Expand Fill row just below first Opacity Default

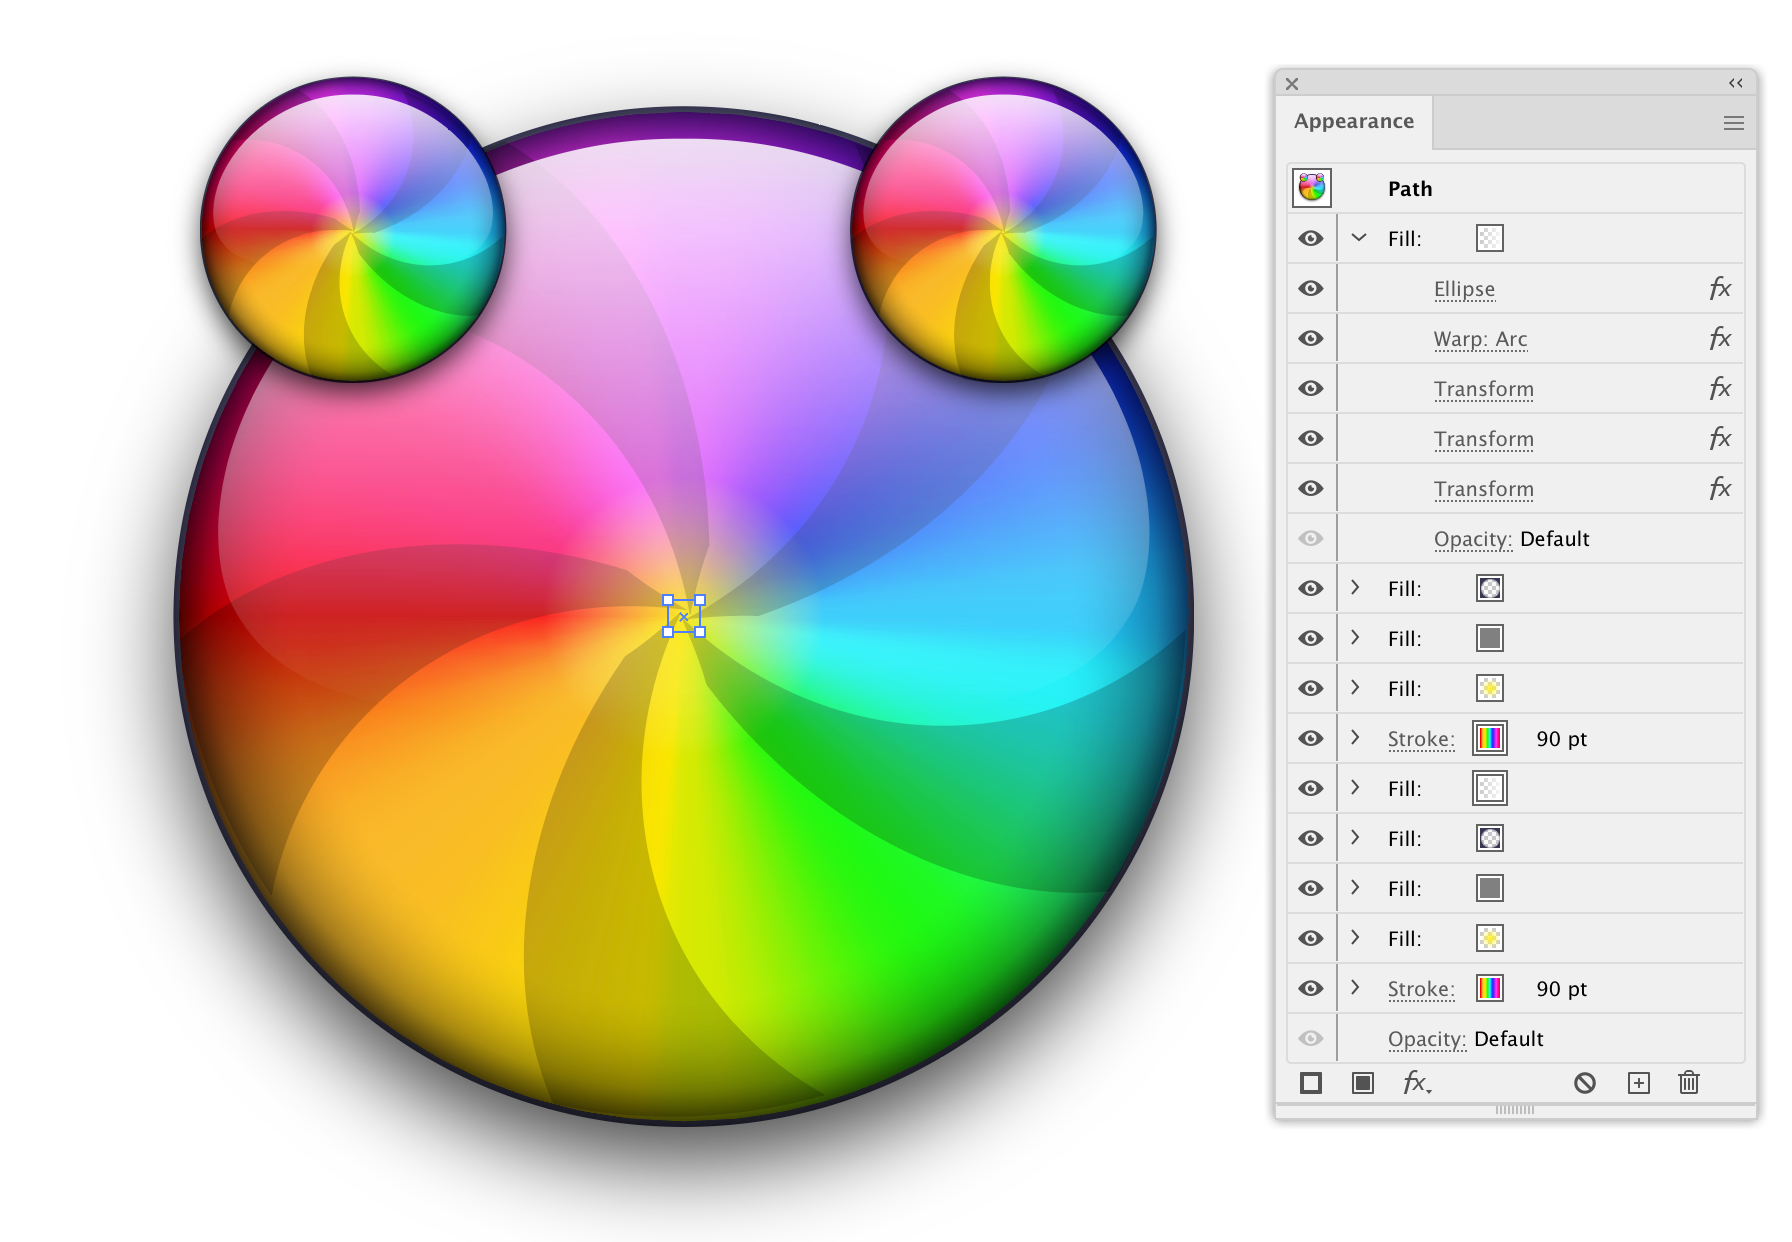(x=1356, y=587)
